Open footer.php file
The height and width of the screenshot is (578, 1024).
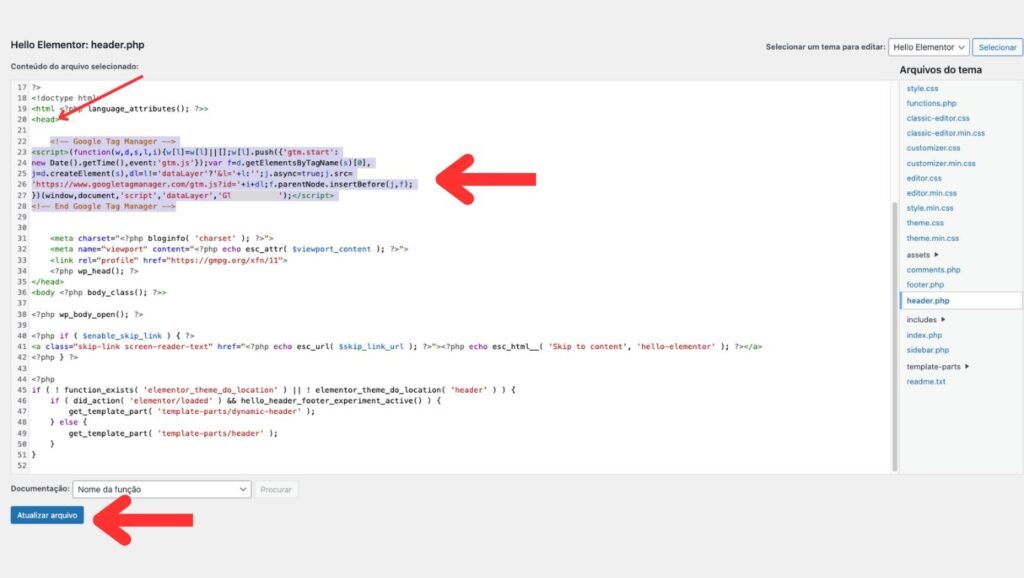coord(925,285)
